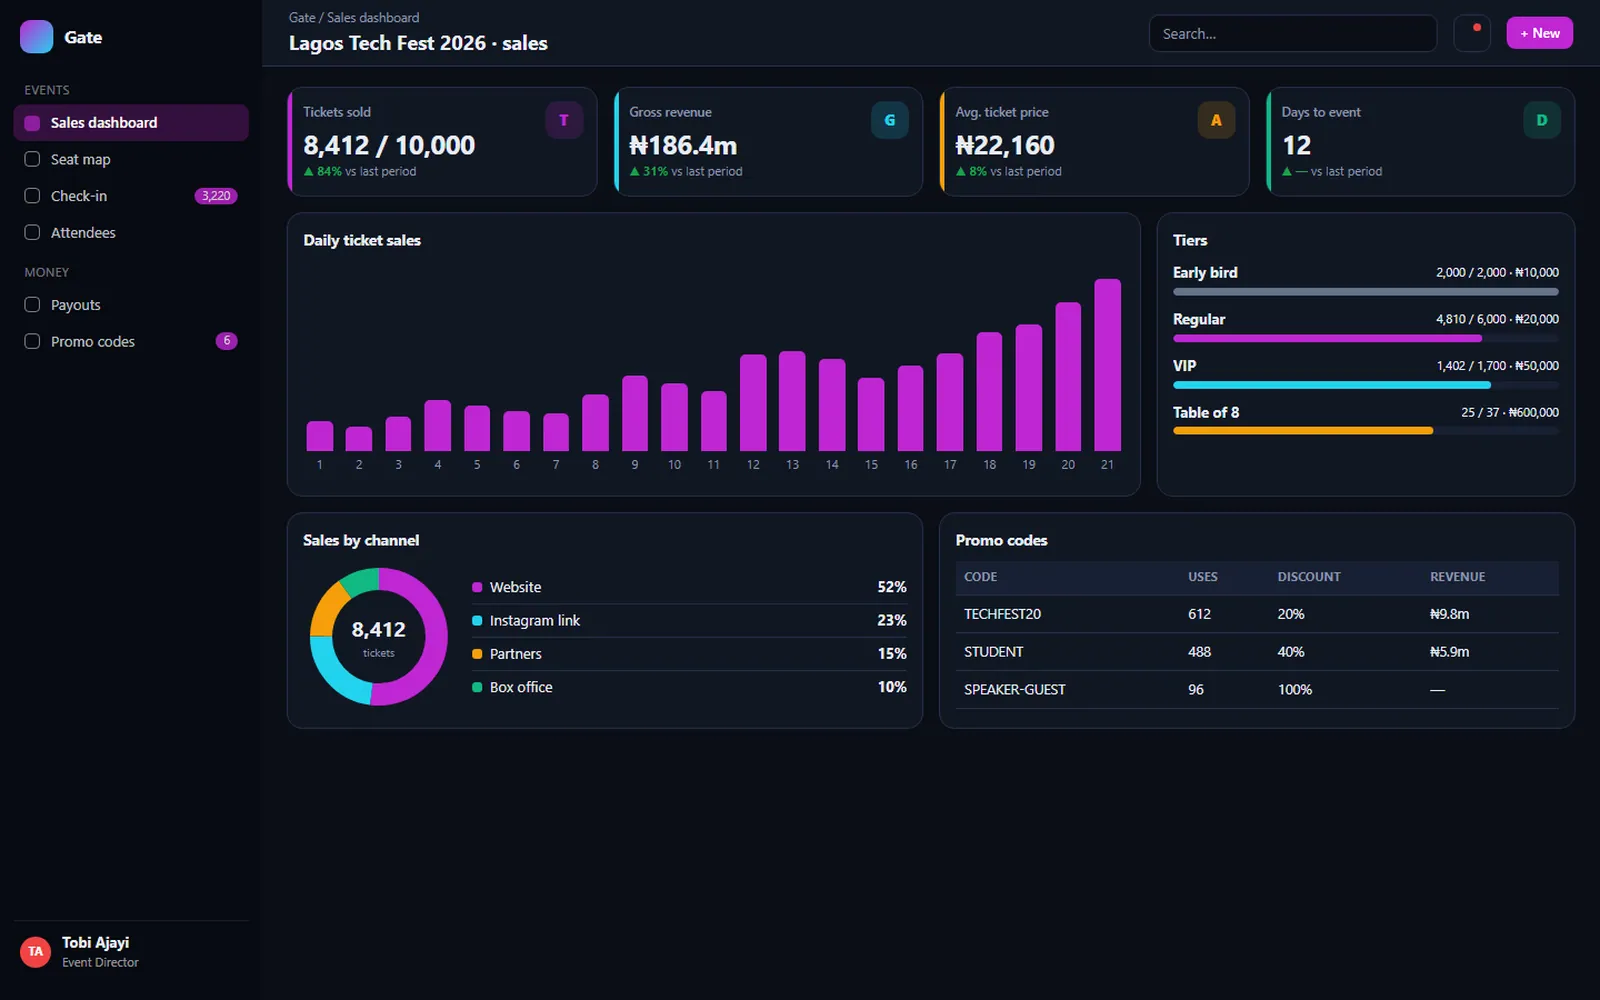1600x1000 pixels.
Task: Click the ₦186.4m gross revenue value
Action: tap(683, 146)
